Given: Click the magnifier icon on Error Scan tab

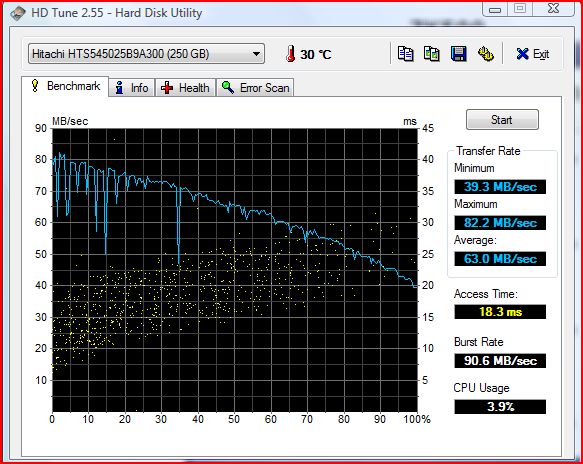Looking at the screenshot, I should pos(228,88).
